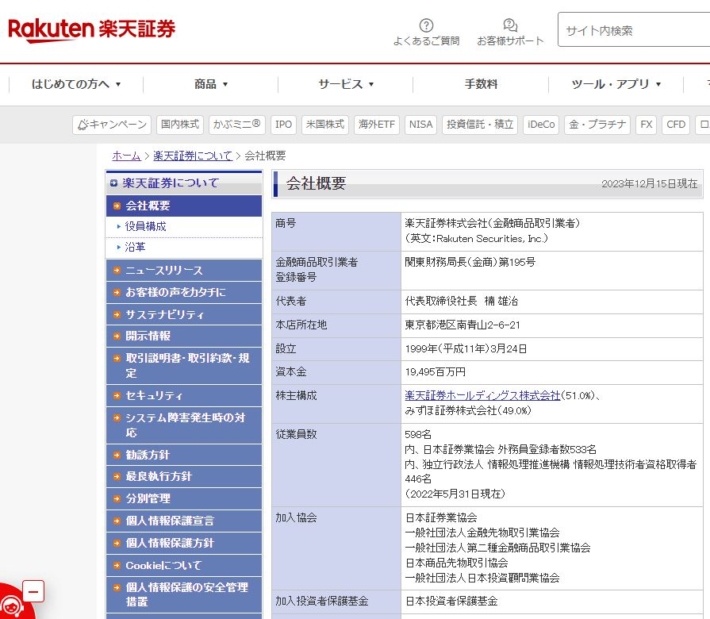Select the 2023年12月15日現在 date text
The height and width of the screenshot is (619, 710).
tap(649, 183)
